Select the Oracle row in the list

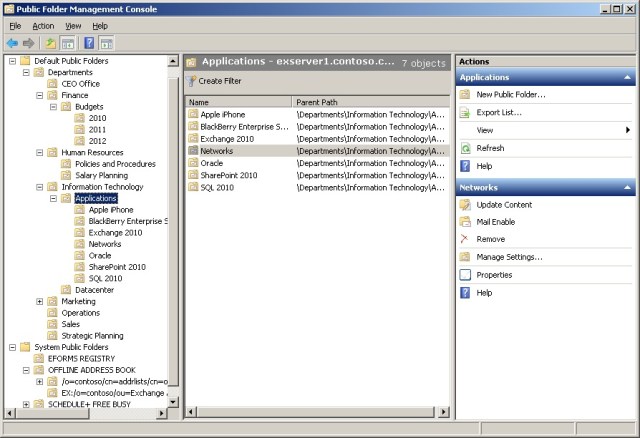(x=211, y=163)
